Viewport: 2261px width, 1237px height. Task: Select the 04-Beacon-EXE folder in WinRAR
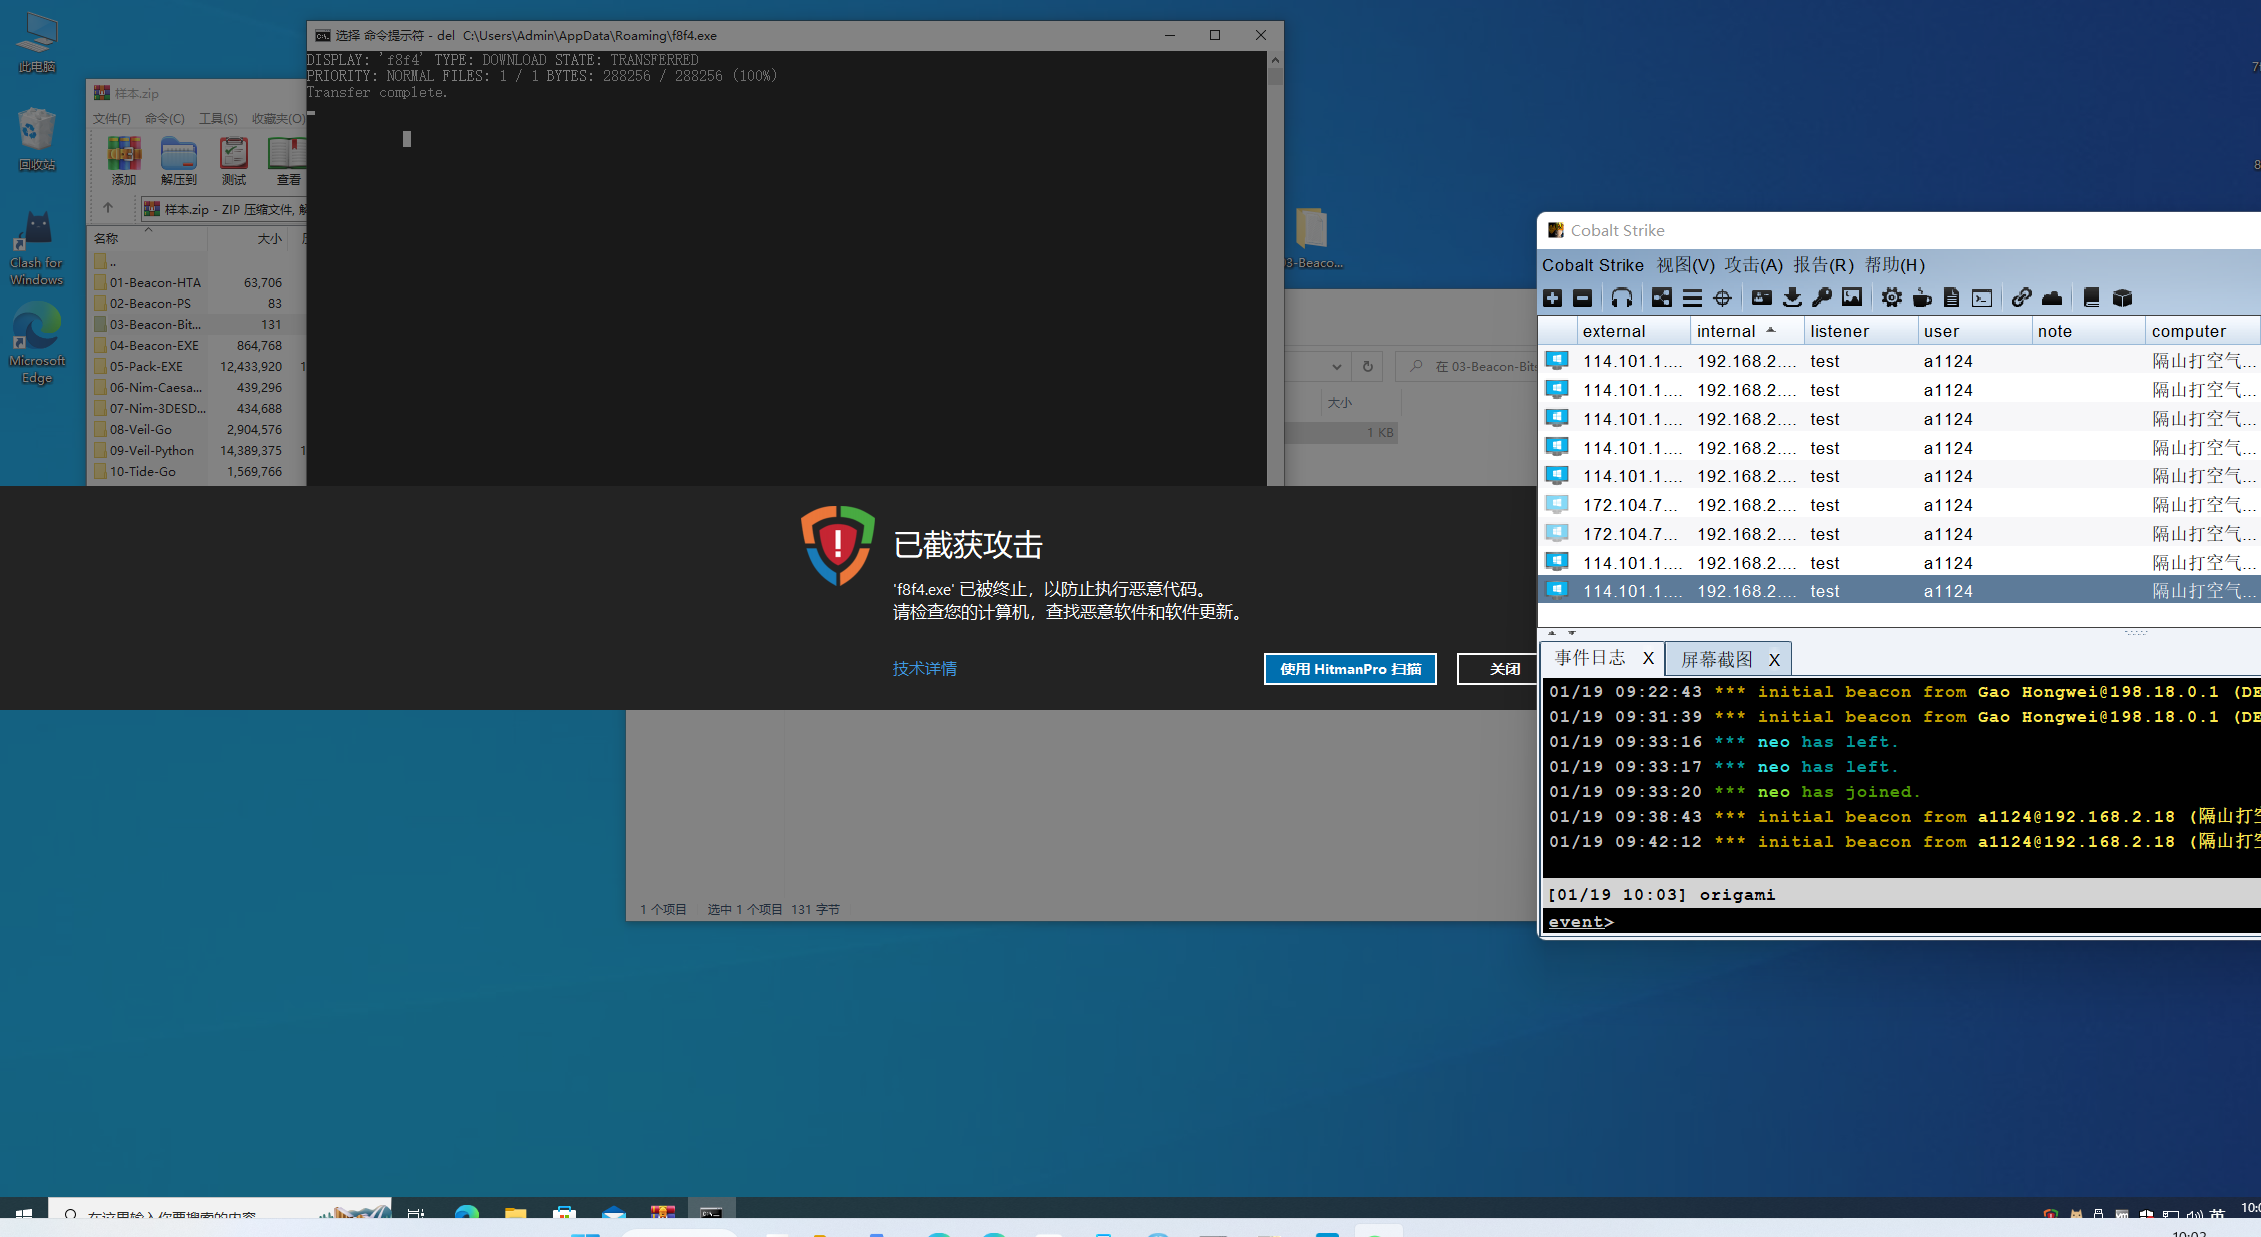pos(154,346)
